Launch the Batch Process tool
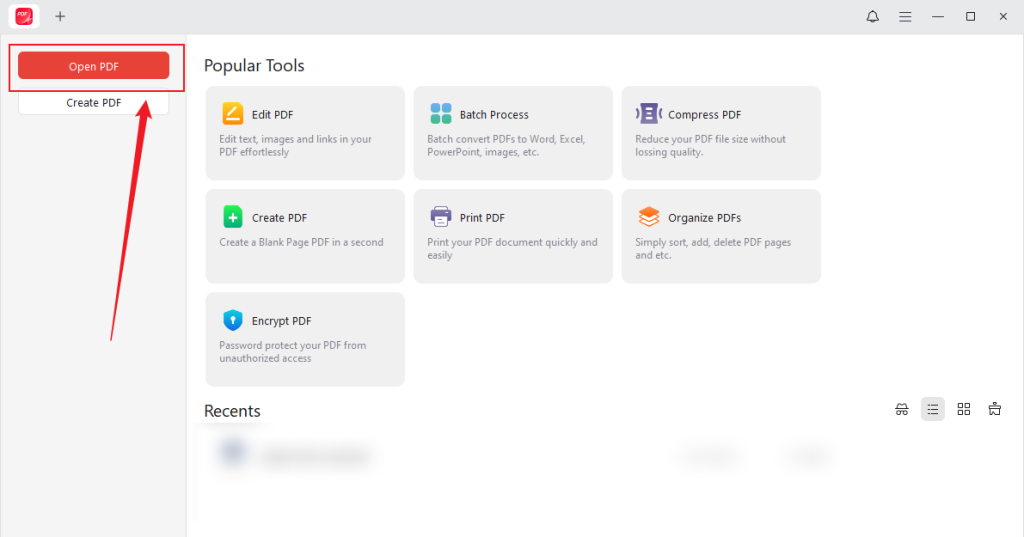This screenshot has width=1024, height=537. [x=512, y=132]
